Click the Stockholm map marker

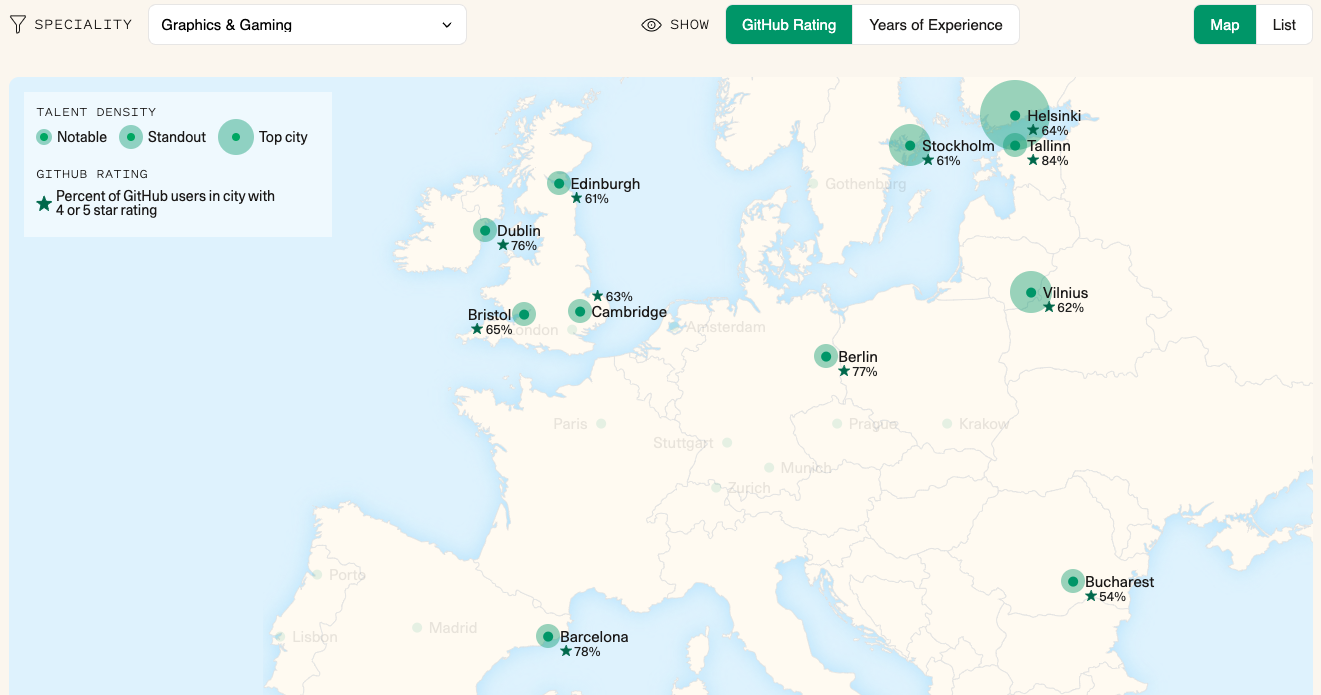(910, 145)
